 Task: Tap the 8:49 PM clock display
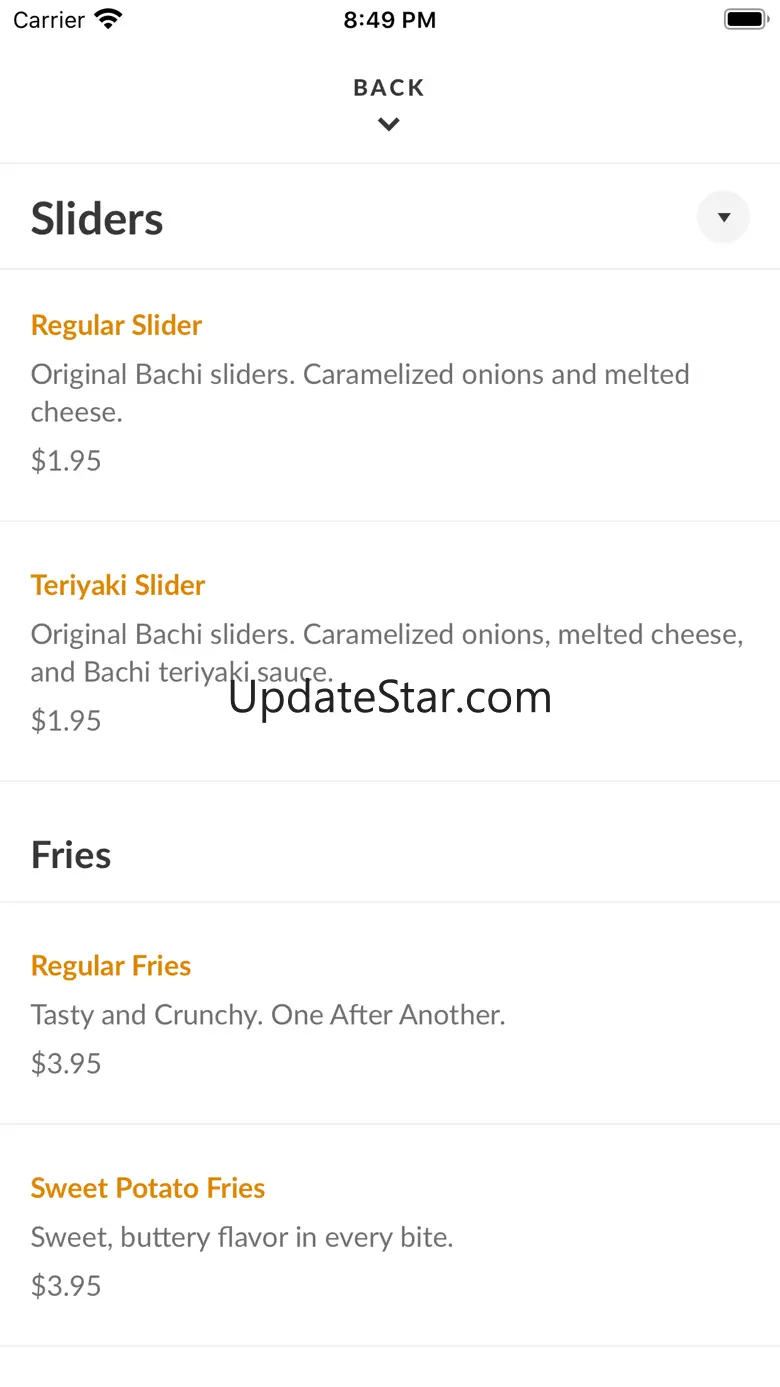pos(389,20)
